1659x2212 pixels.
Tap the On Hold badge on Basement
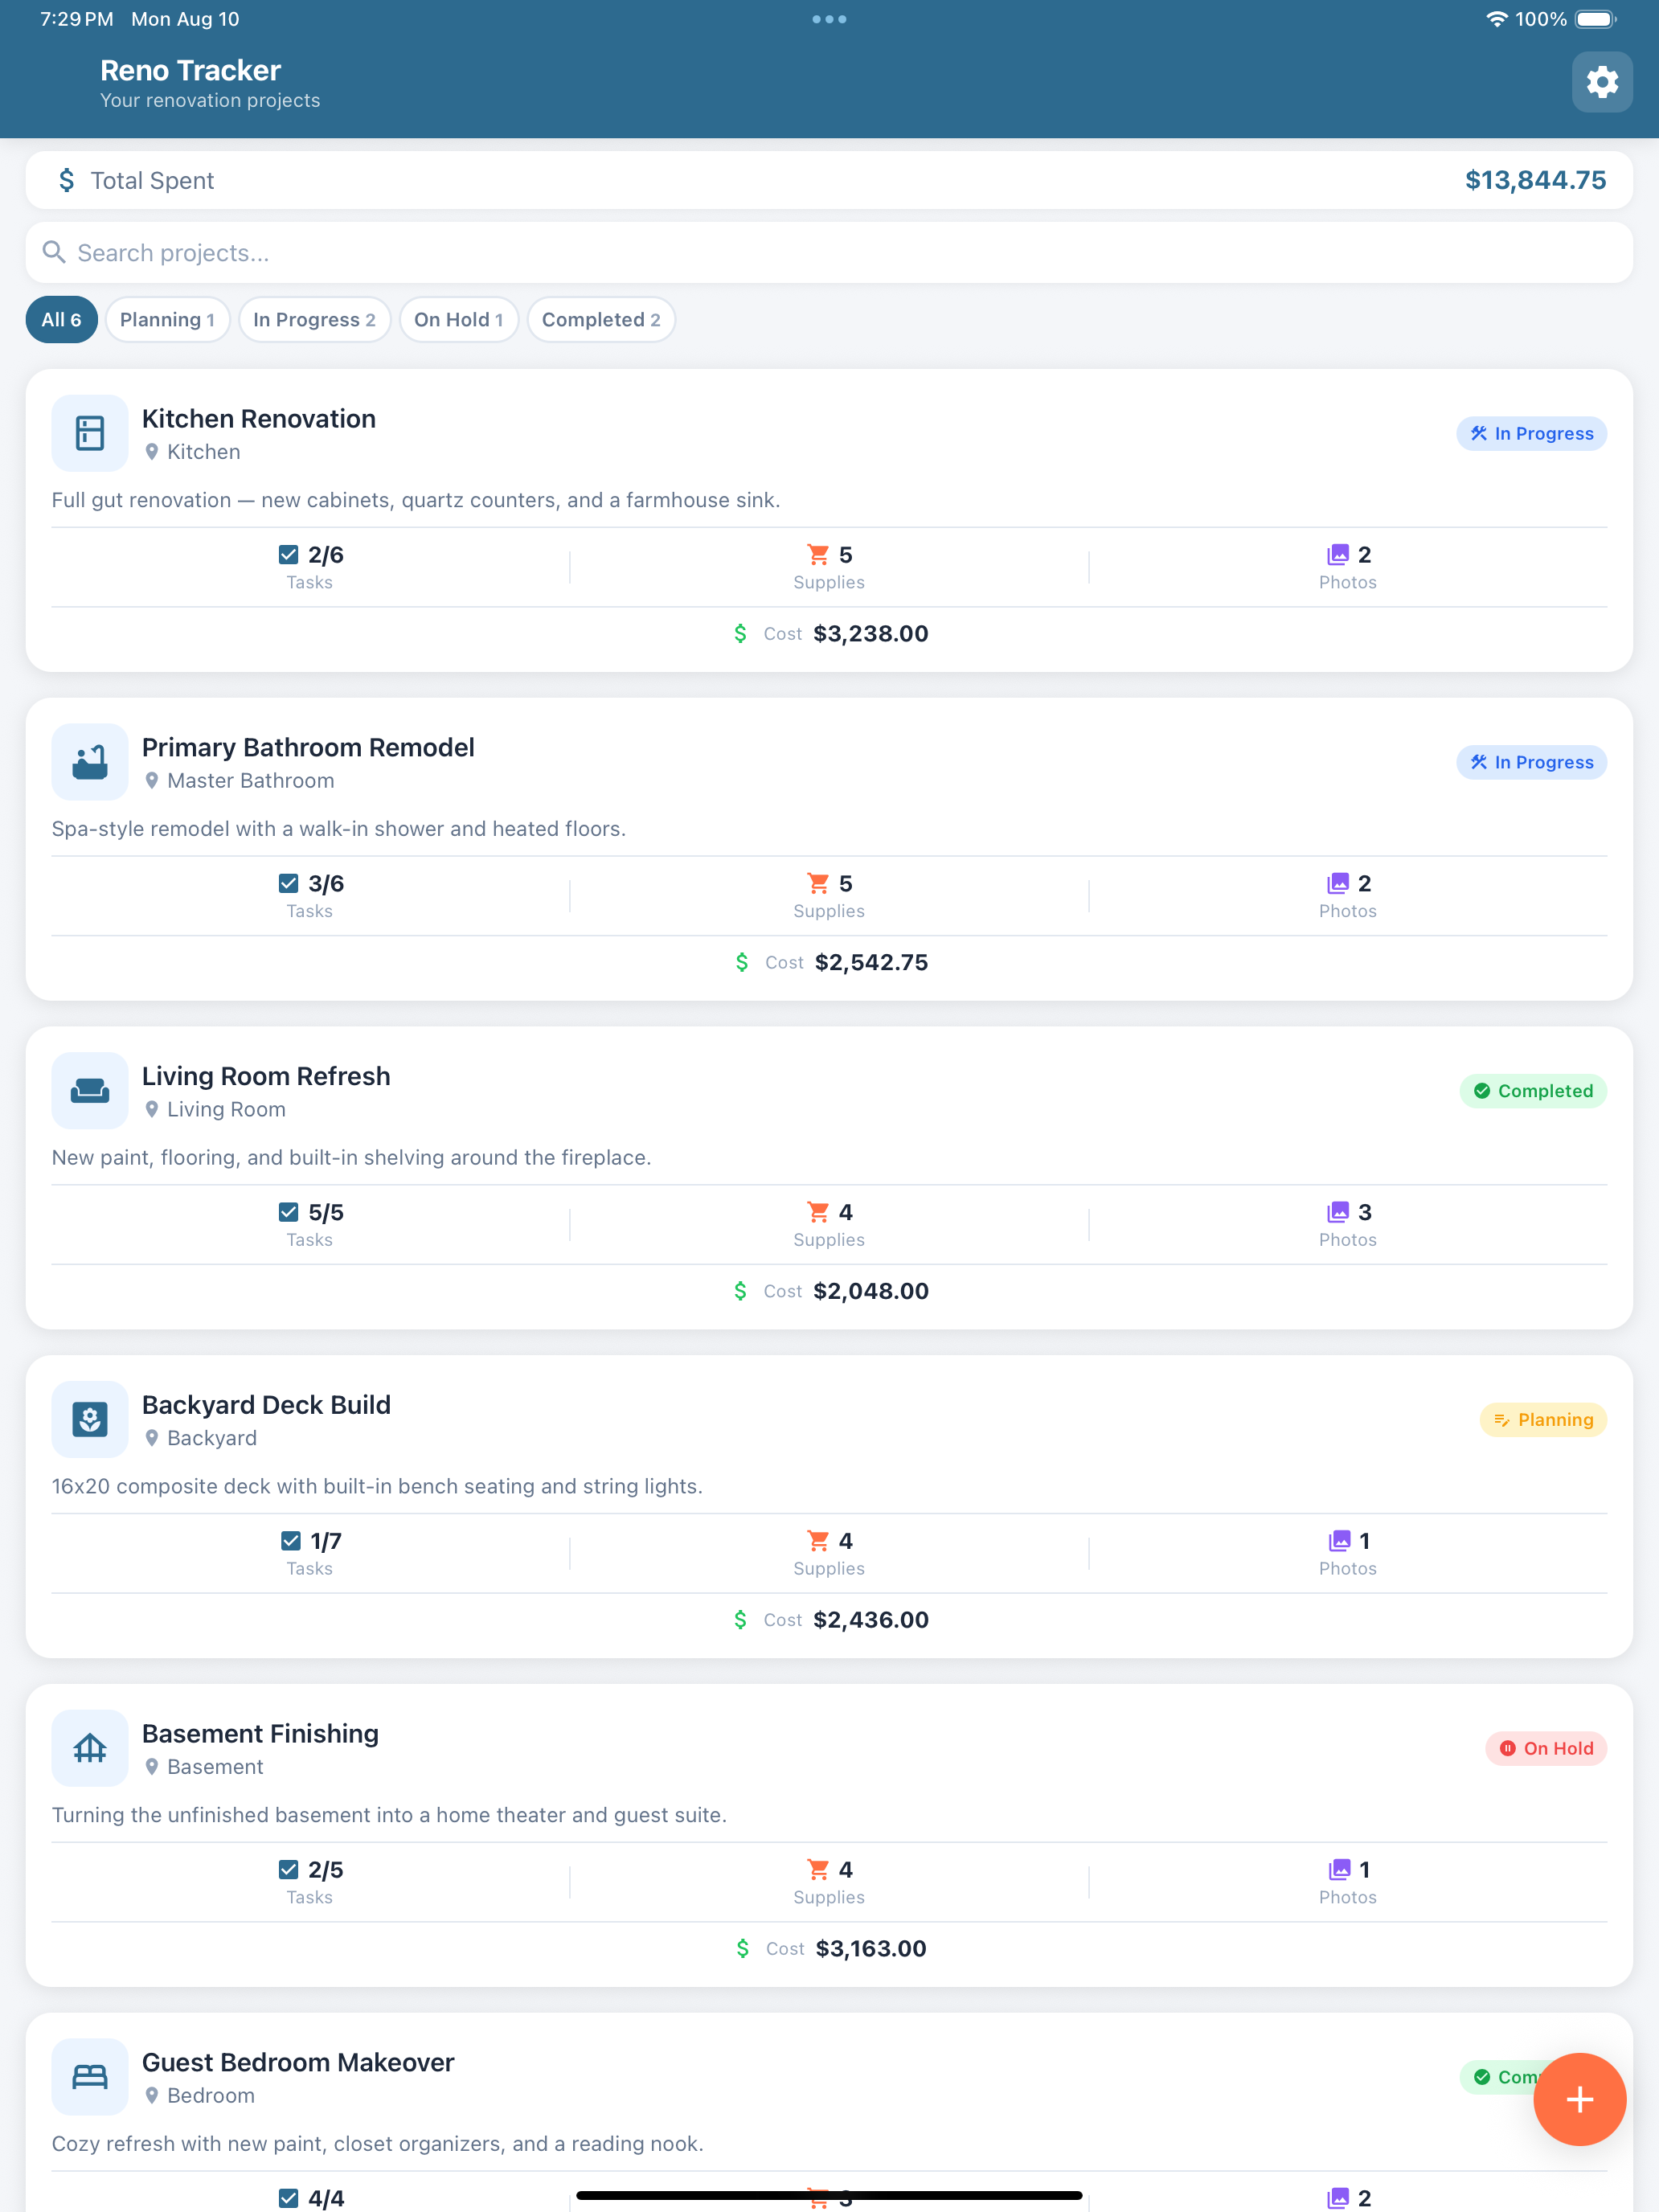[1546, 1748]
